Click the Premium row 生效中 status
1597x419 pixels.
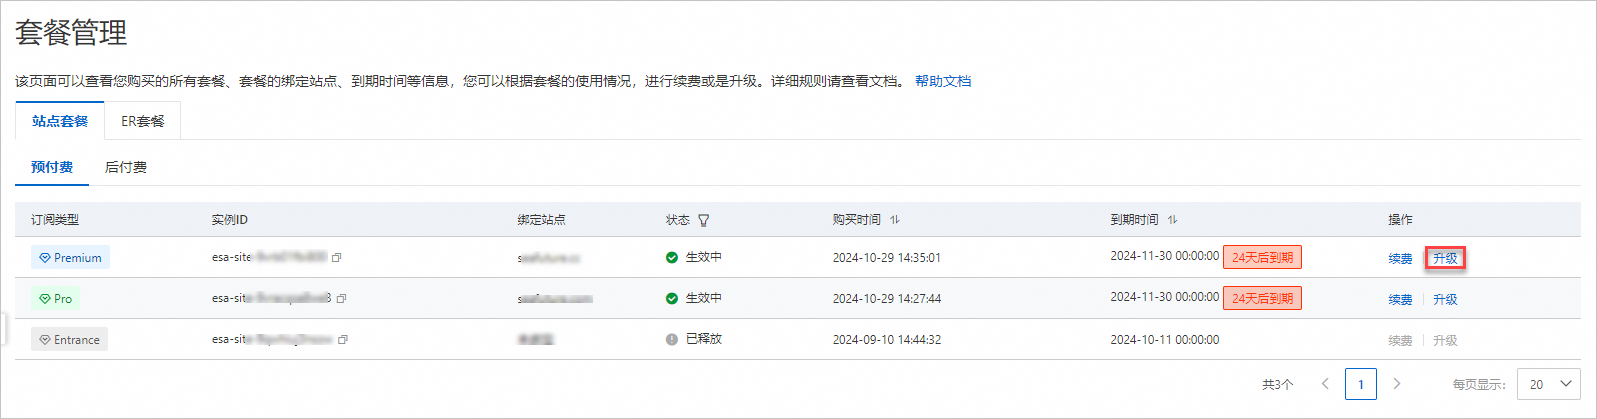(x=694, y=257)
